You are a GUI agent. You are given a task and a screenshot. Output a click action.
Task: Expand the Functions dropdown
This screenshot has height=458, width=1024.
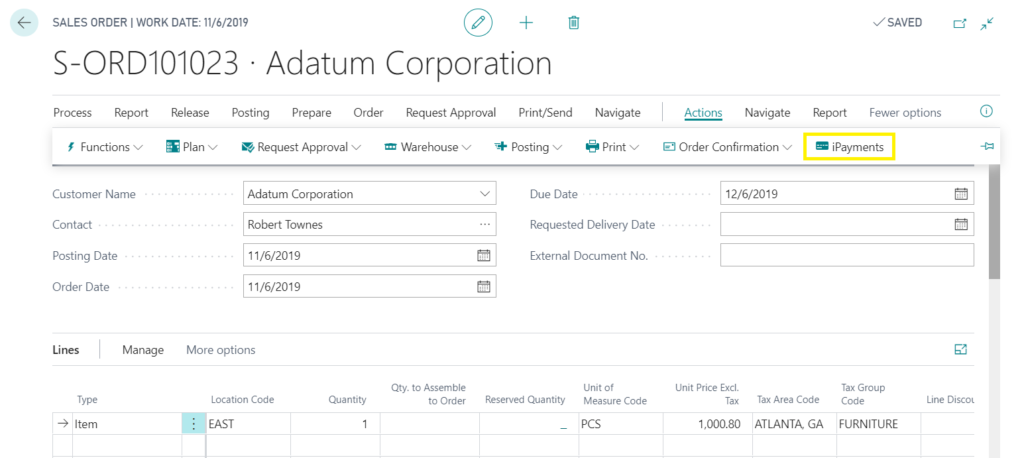click(104, 147)
